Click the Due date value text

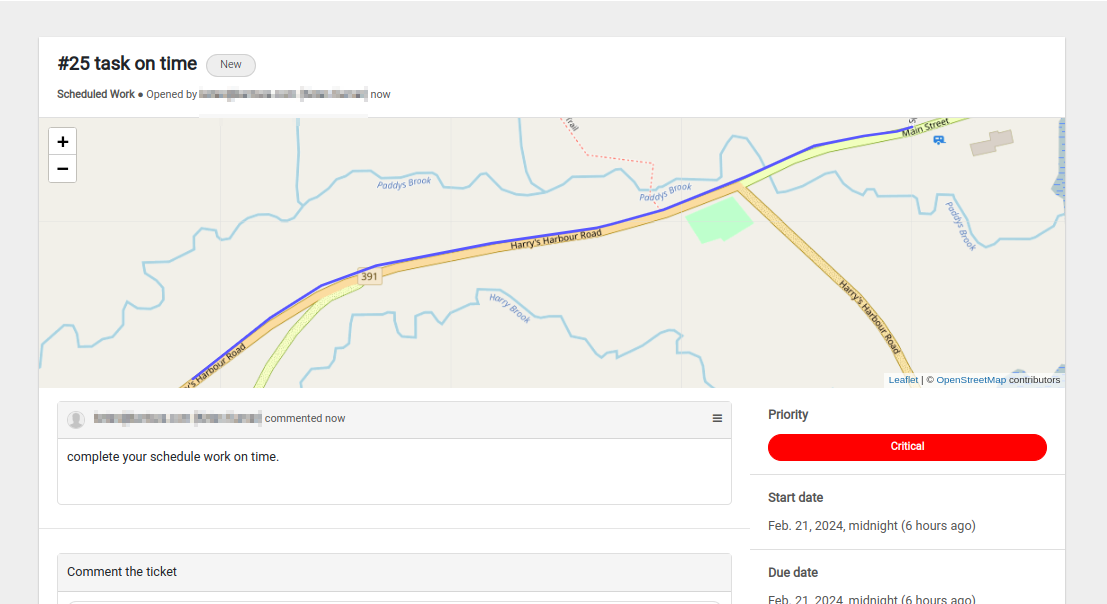click(871, 599)
